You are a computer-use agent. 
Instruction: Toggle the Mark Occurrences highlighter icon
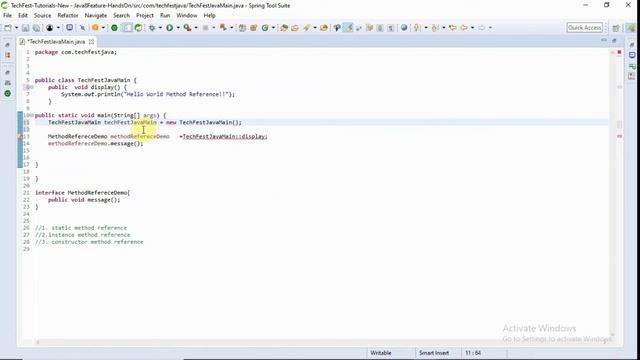click(x=348, y=28)
